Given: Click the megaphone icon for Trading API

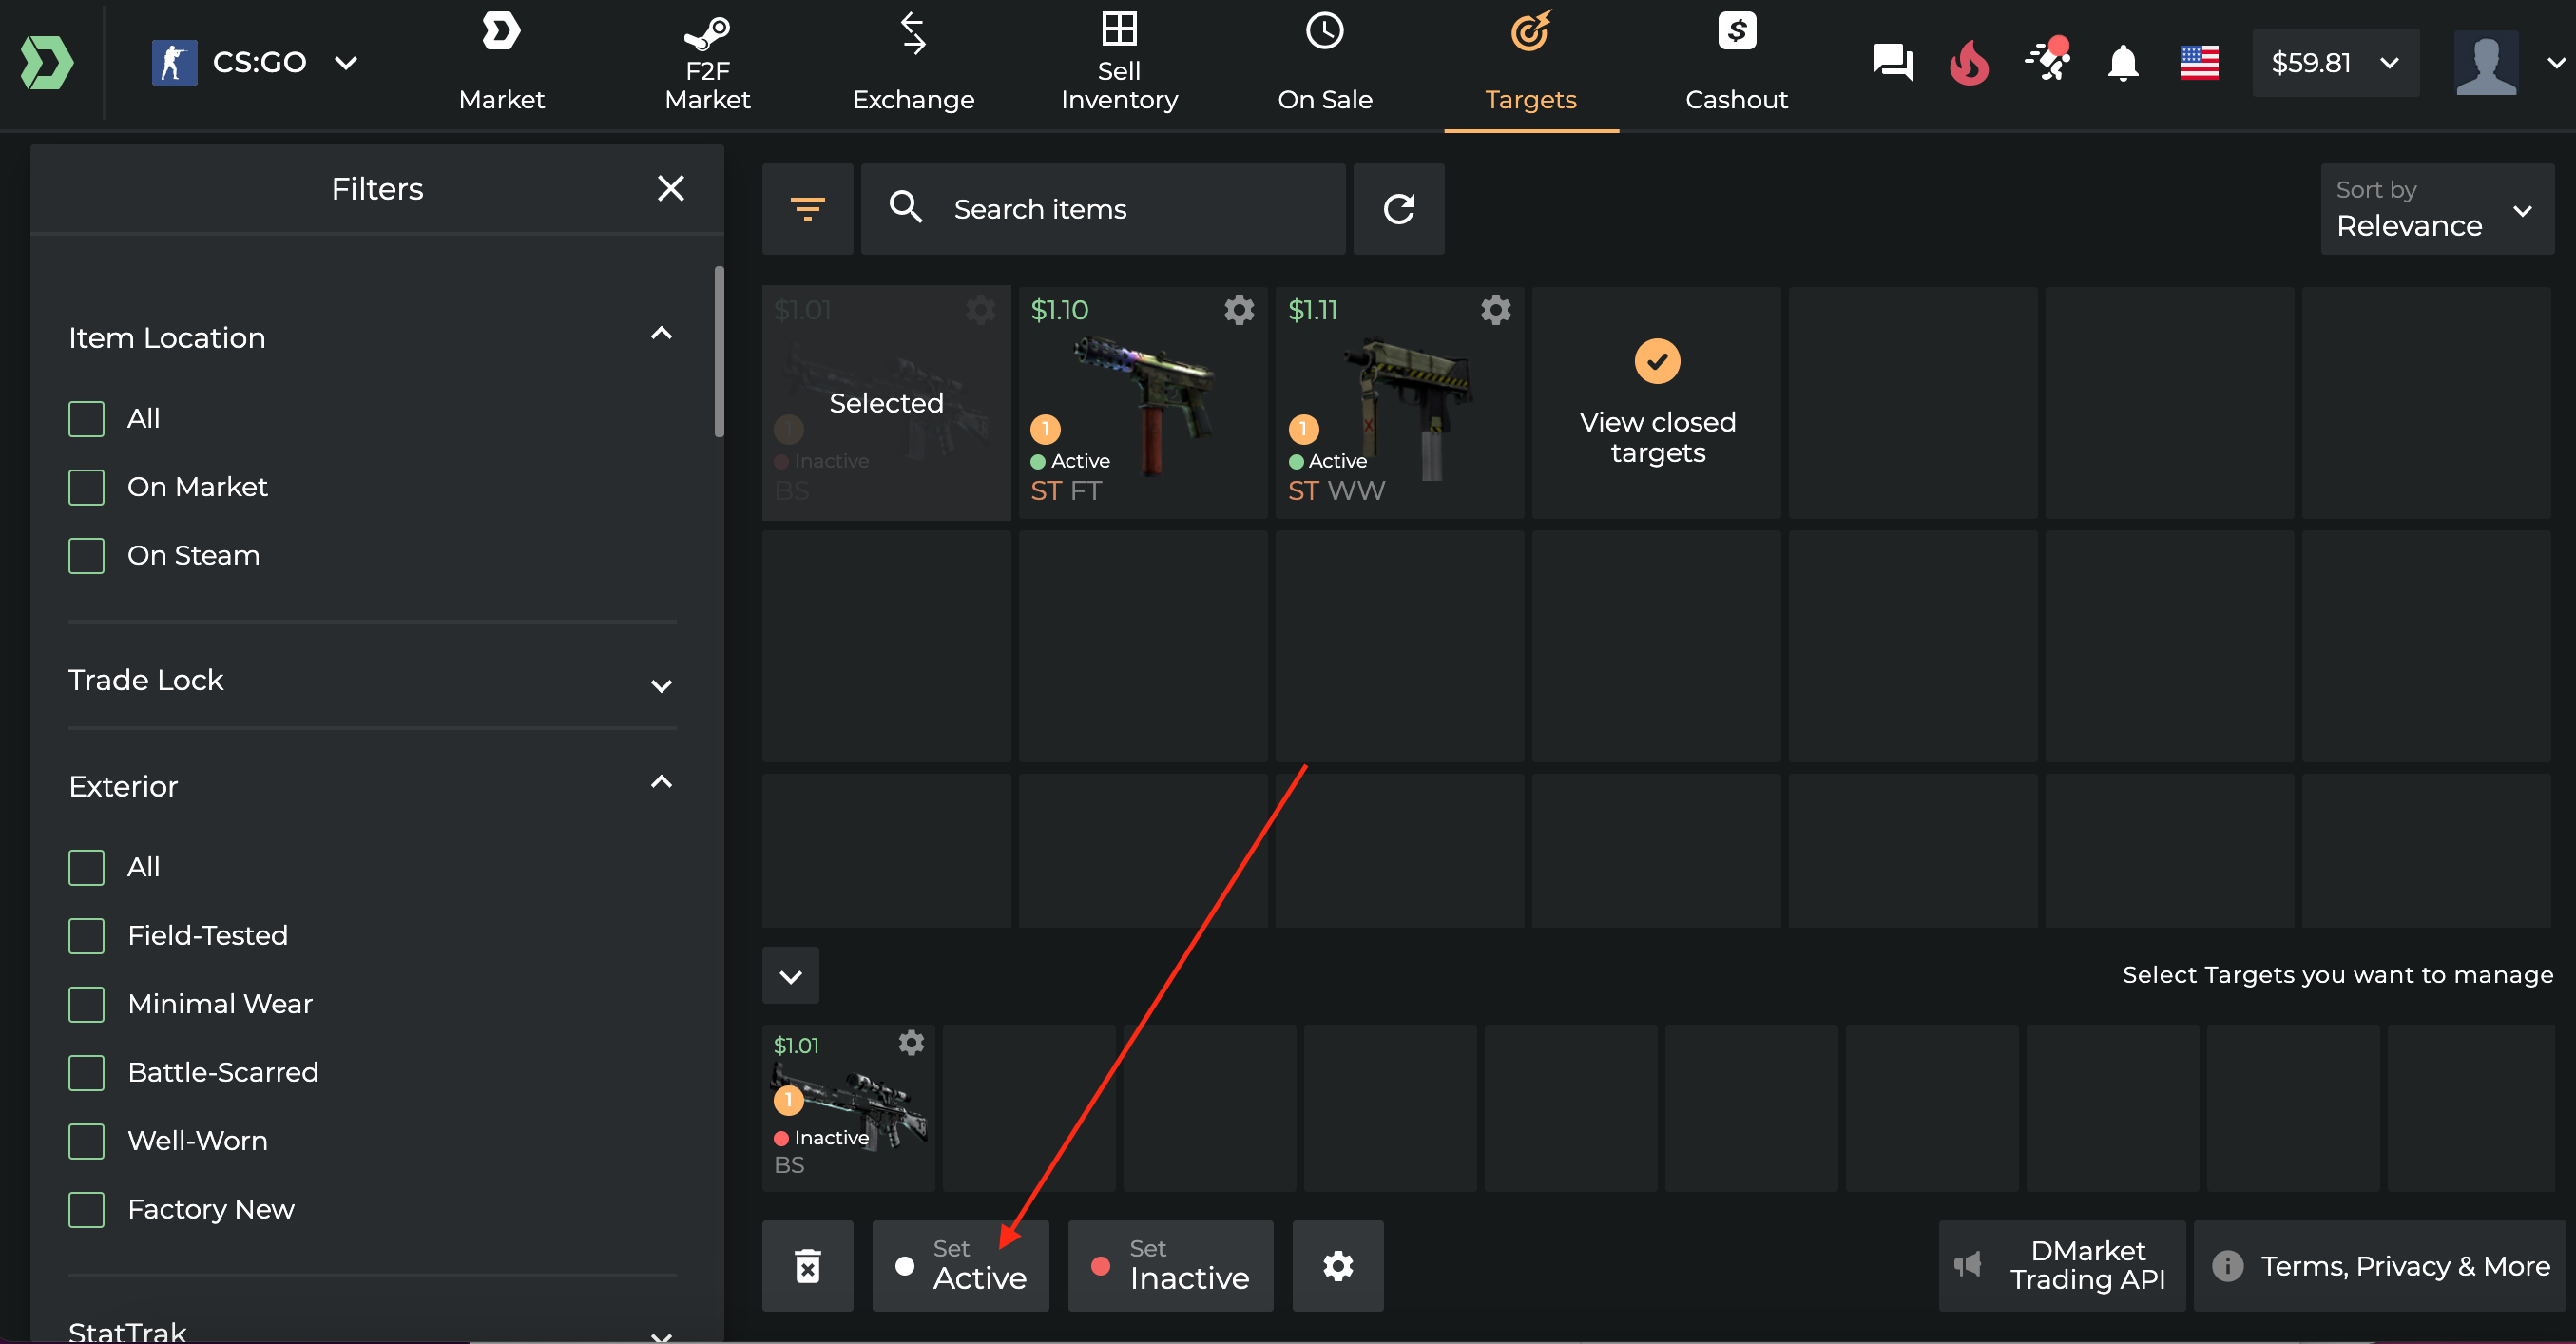Looking at the screenshot, I should (1966, 1265).
